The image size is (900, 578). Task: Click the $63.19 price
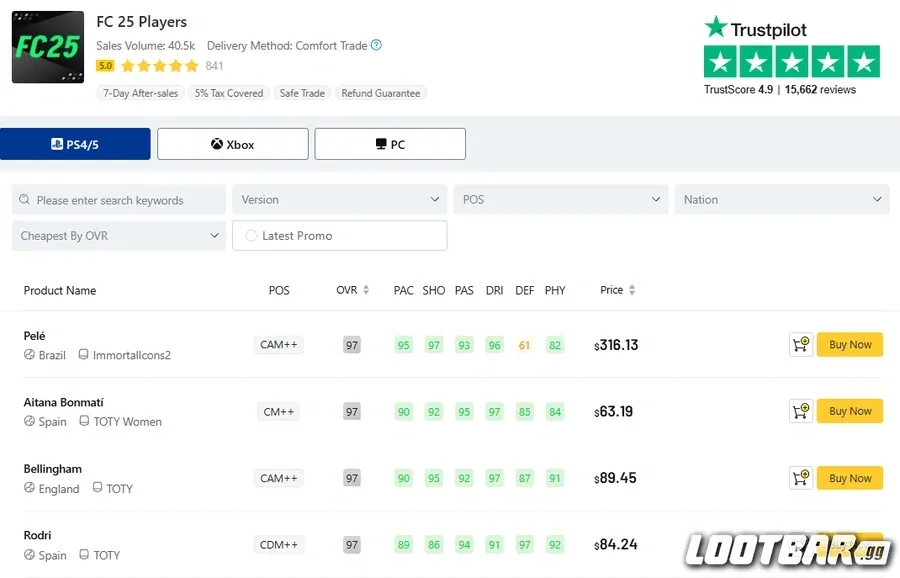[x=613, y=412]
